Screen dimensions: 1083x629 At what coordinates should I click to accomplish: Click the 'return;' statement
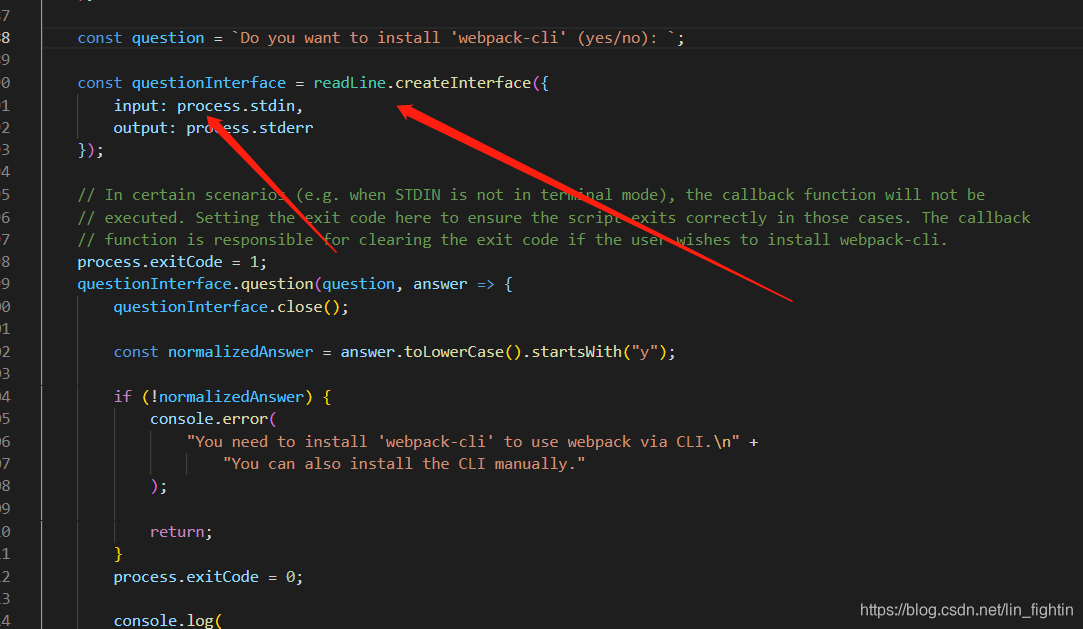pos(182,532)
